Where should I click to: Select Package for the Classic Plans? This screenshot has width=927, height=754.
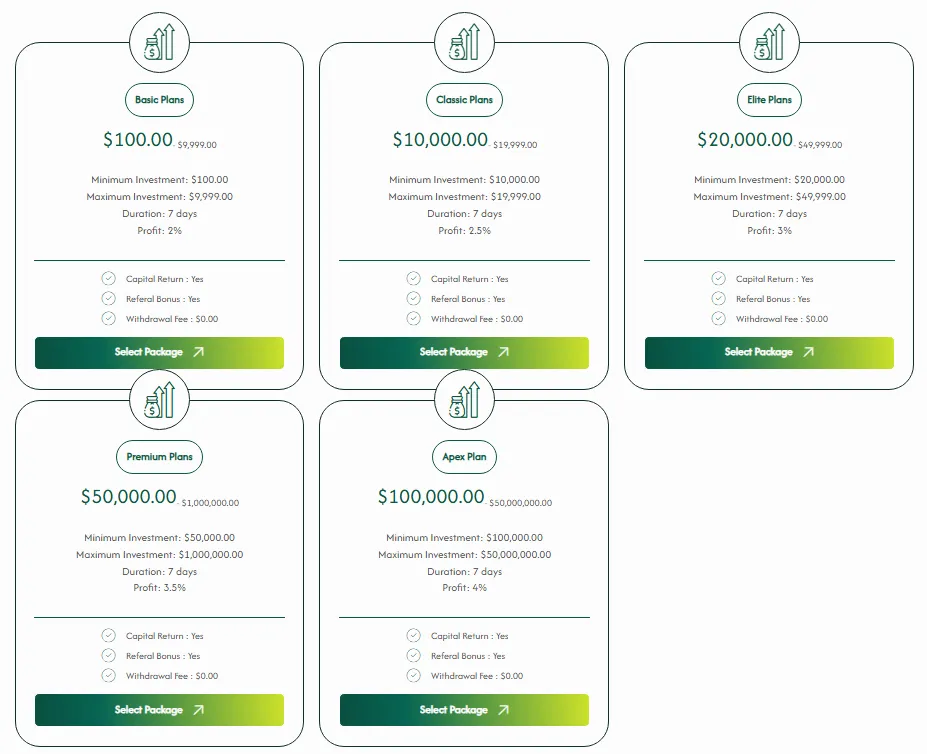(464, 352)
